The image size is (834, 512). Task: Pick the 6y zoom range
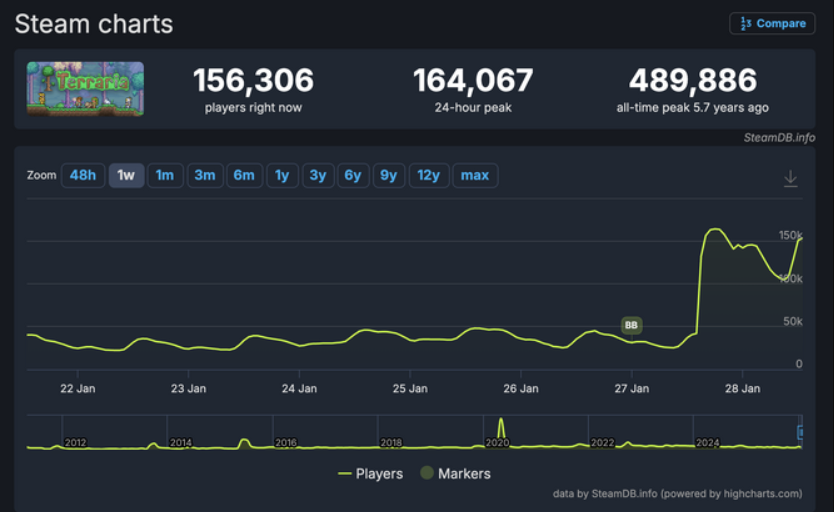[x=352, y=176]
